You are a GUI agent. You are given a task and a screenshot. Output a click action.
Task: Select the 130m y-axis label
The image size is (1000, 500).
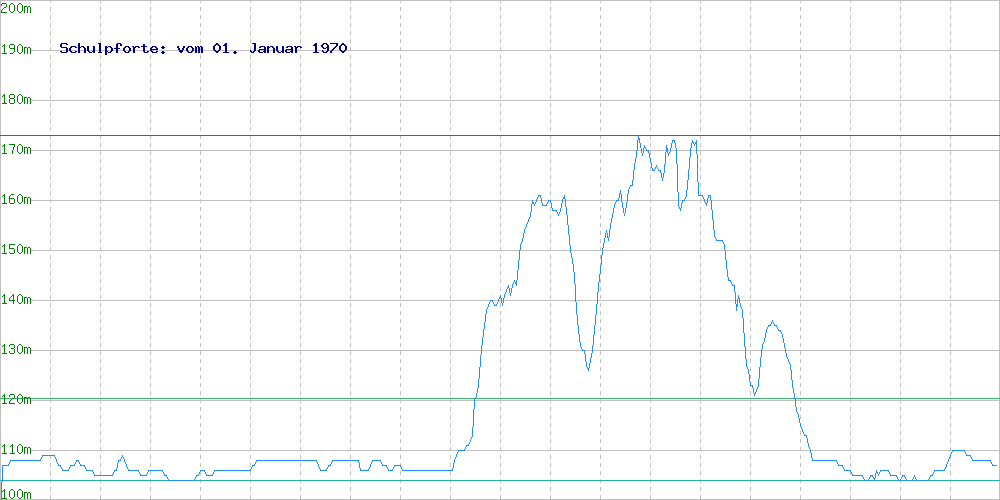coord(17,349)
